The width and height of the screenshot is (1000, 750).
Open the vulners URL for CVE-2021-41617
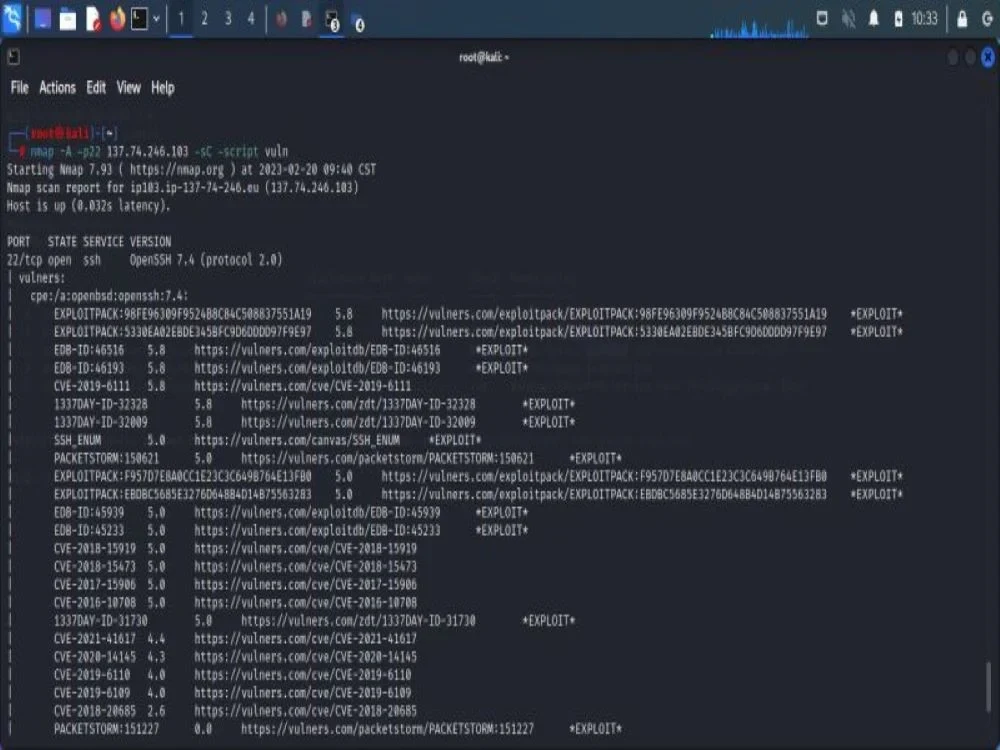[x=305, y=638]
